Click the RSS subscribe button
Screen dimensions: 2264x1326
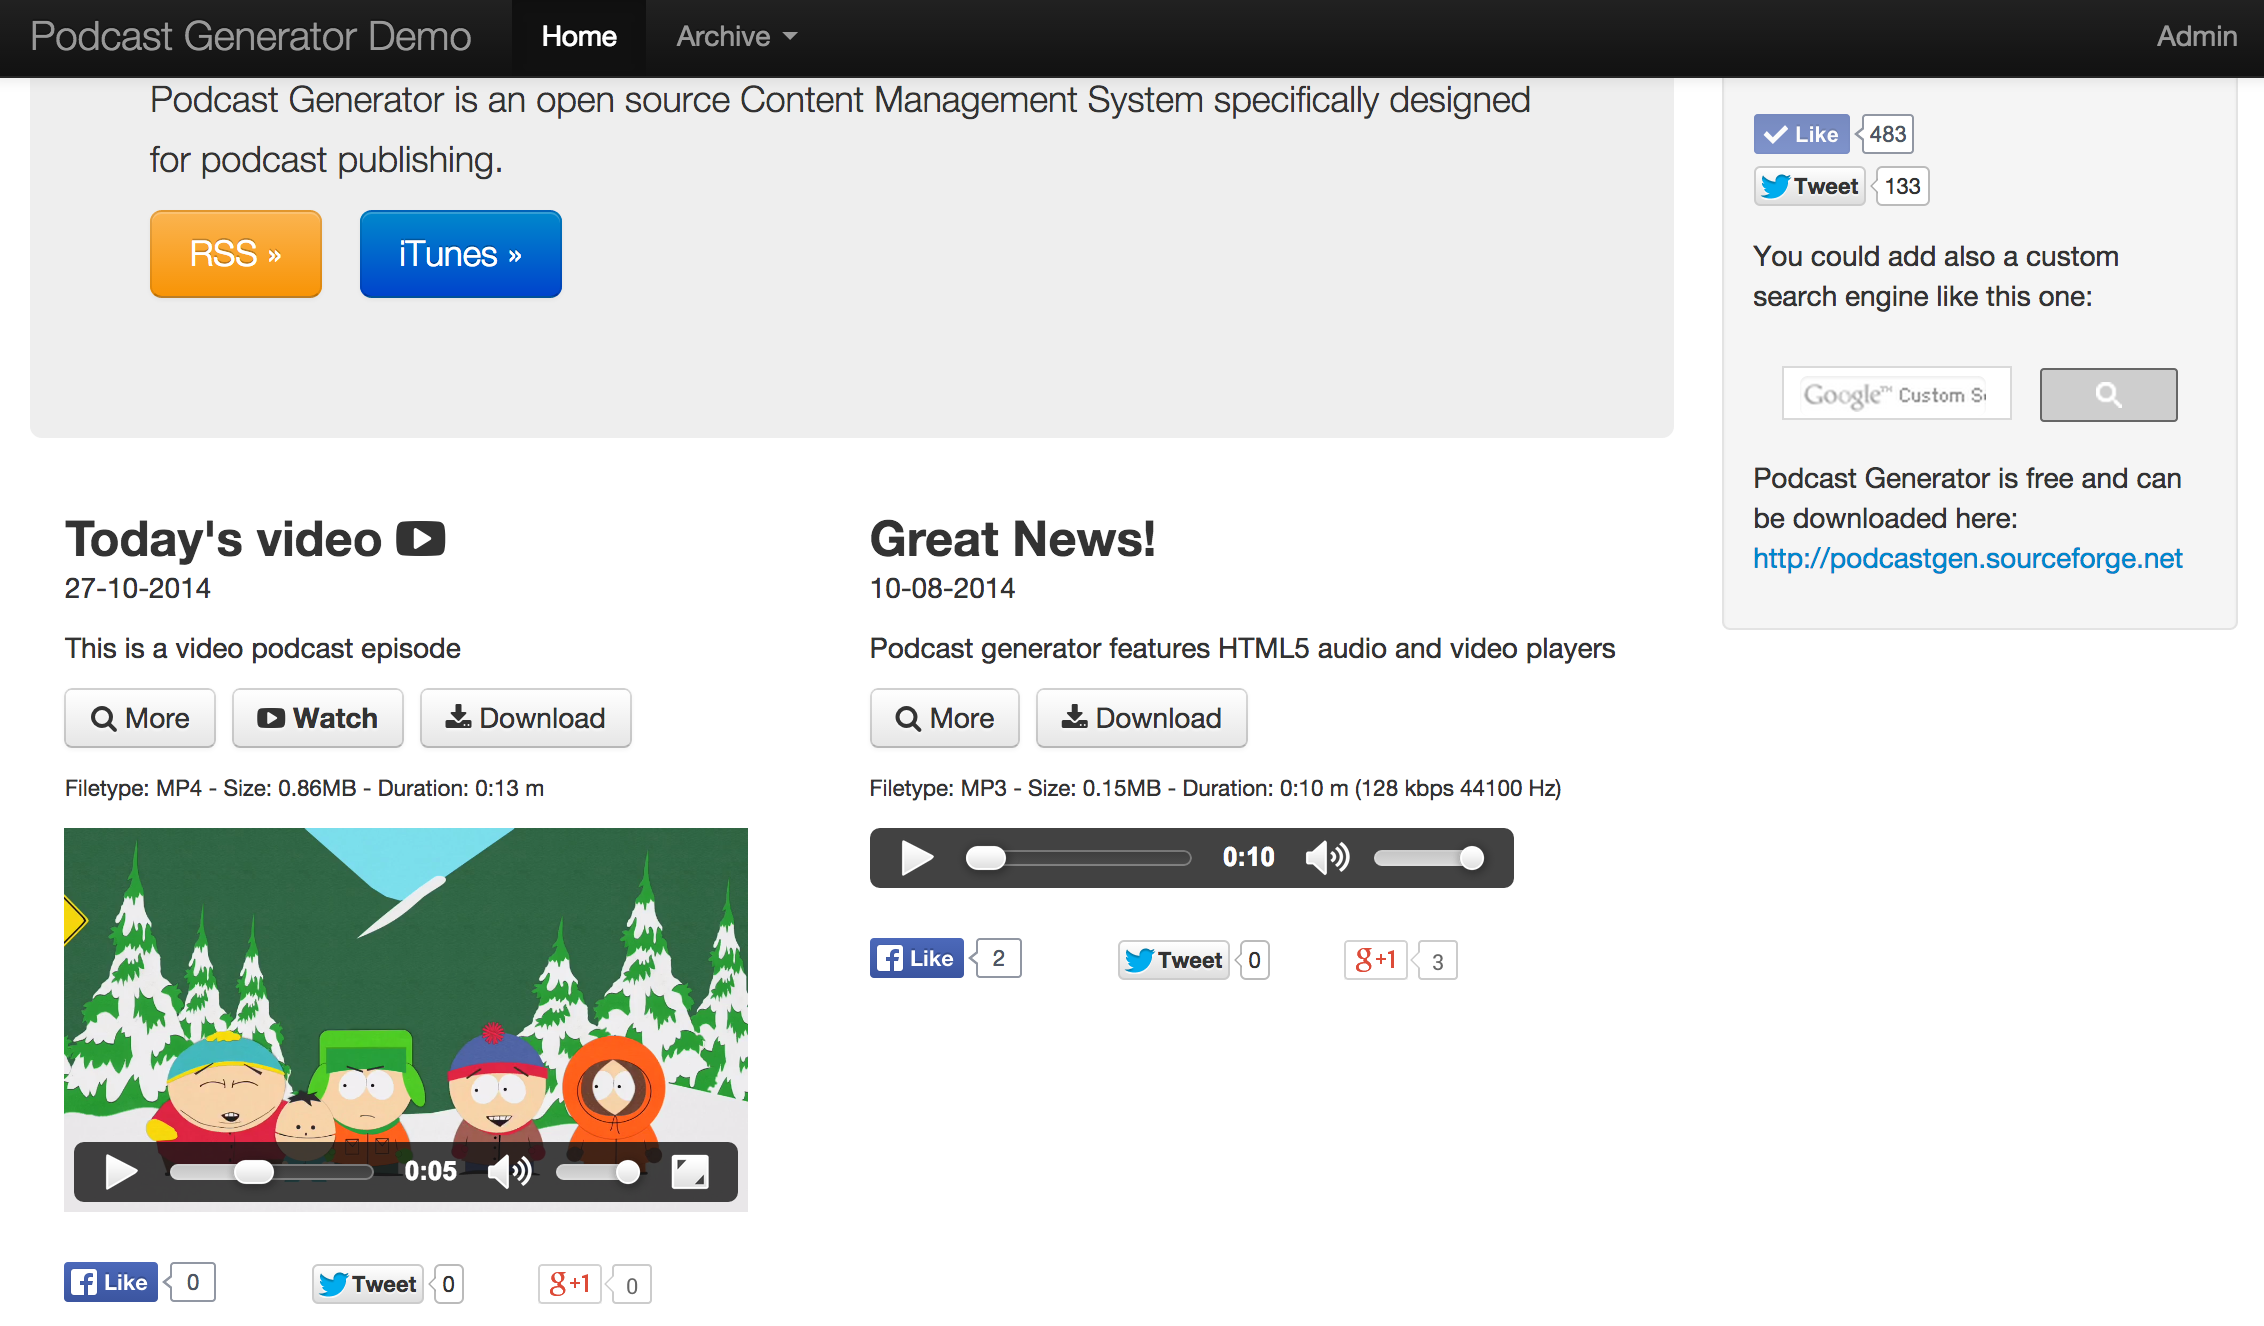click(237, 253)
